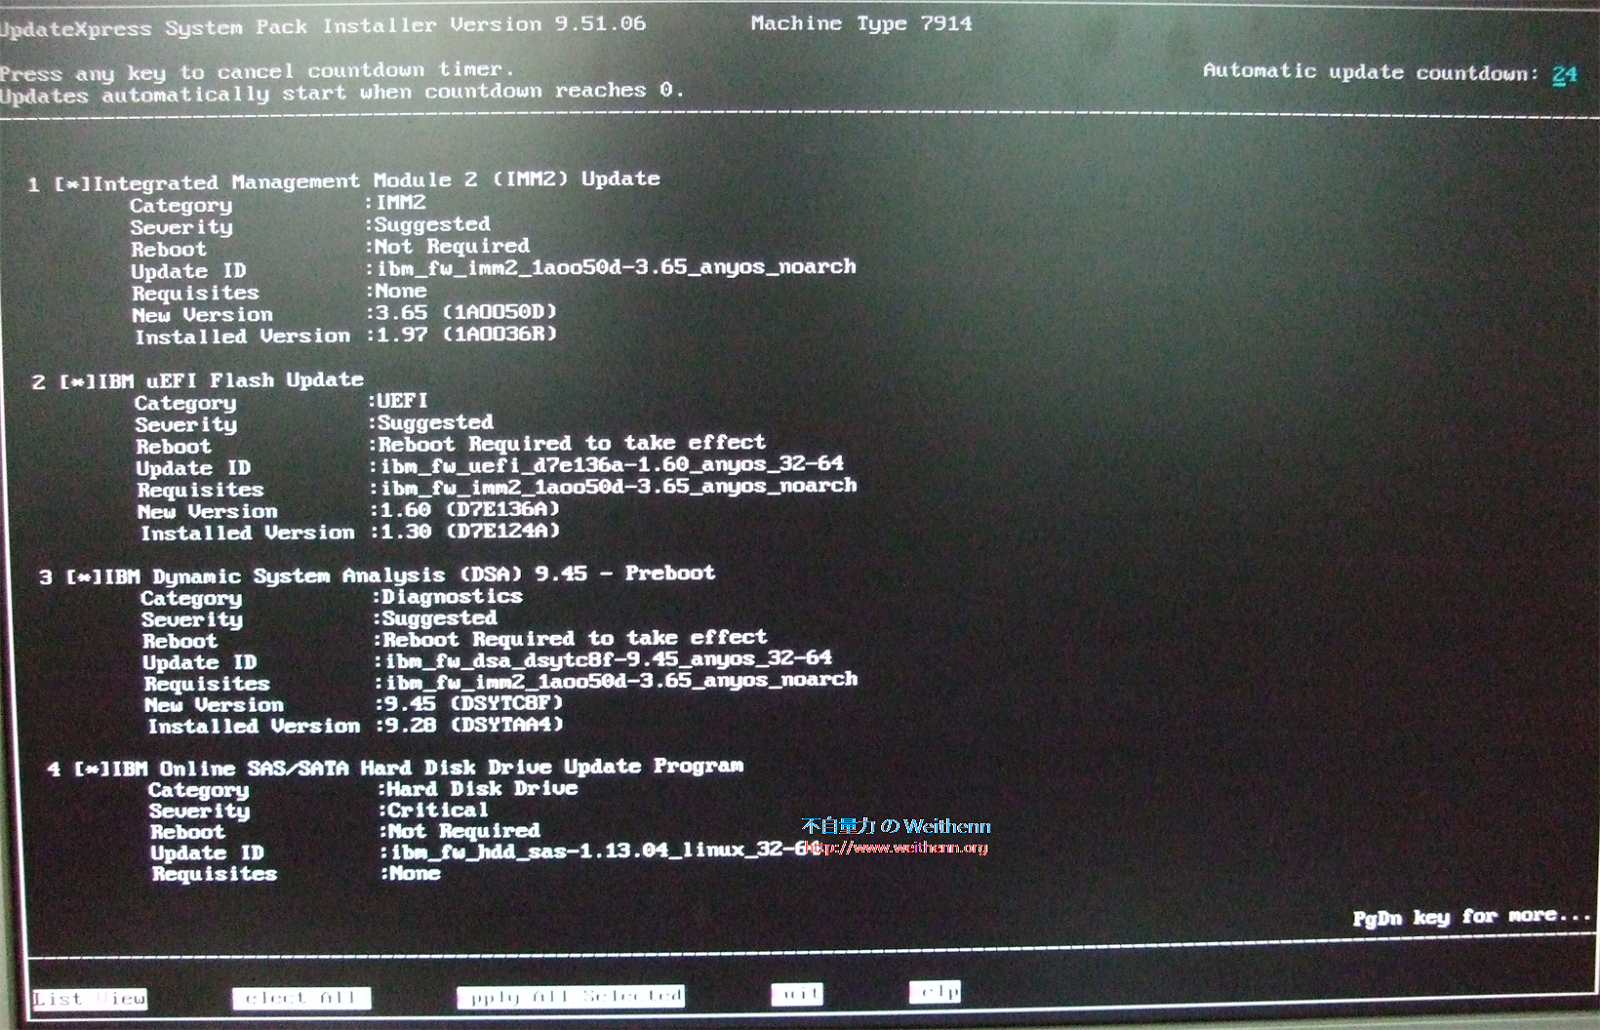This screenshot has width=1600, height=1030.
Task: Toggle the IBM uEFI Flash Update checkbox
Action: [78, 382]
